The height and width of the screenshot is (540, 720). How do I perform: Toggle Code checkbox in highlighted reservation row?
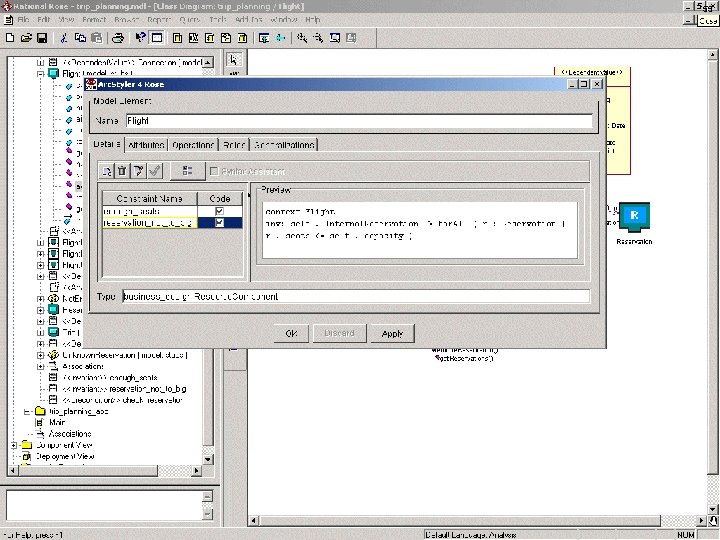pos(219,223)
